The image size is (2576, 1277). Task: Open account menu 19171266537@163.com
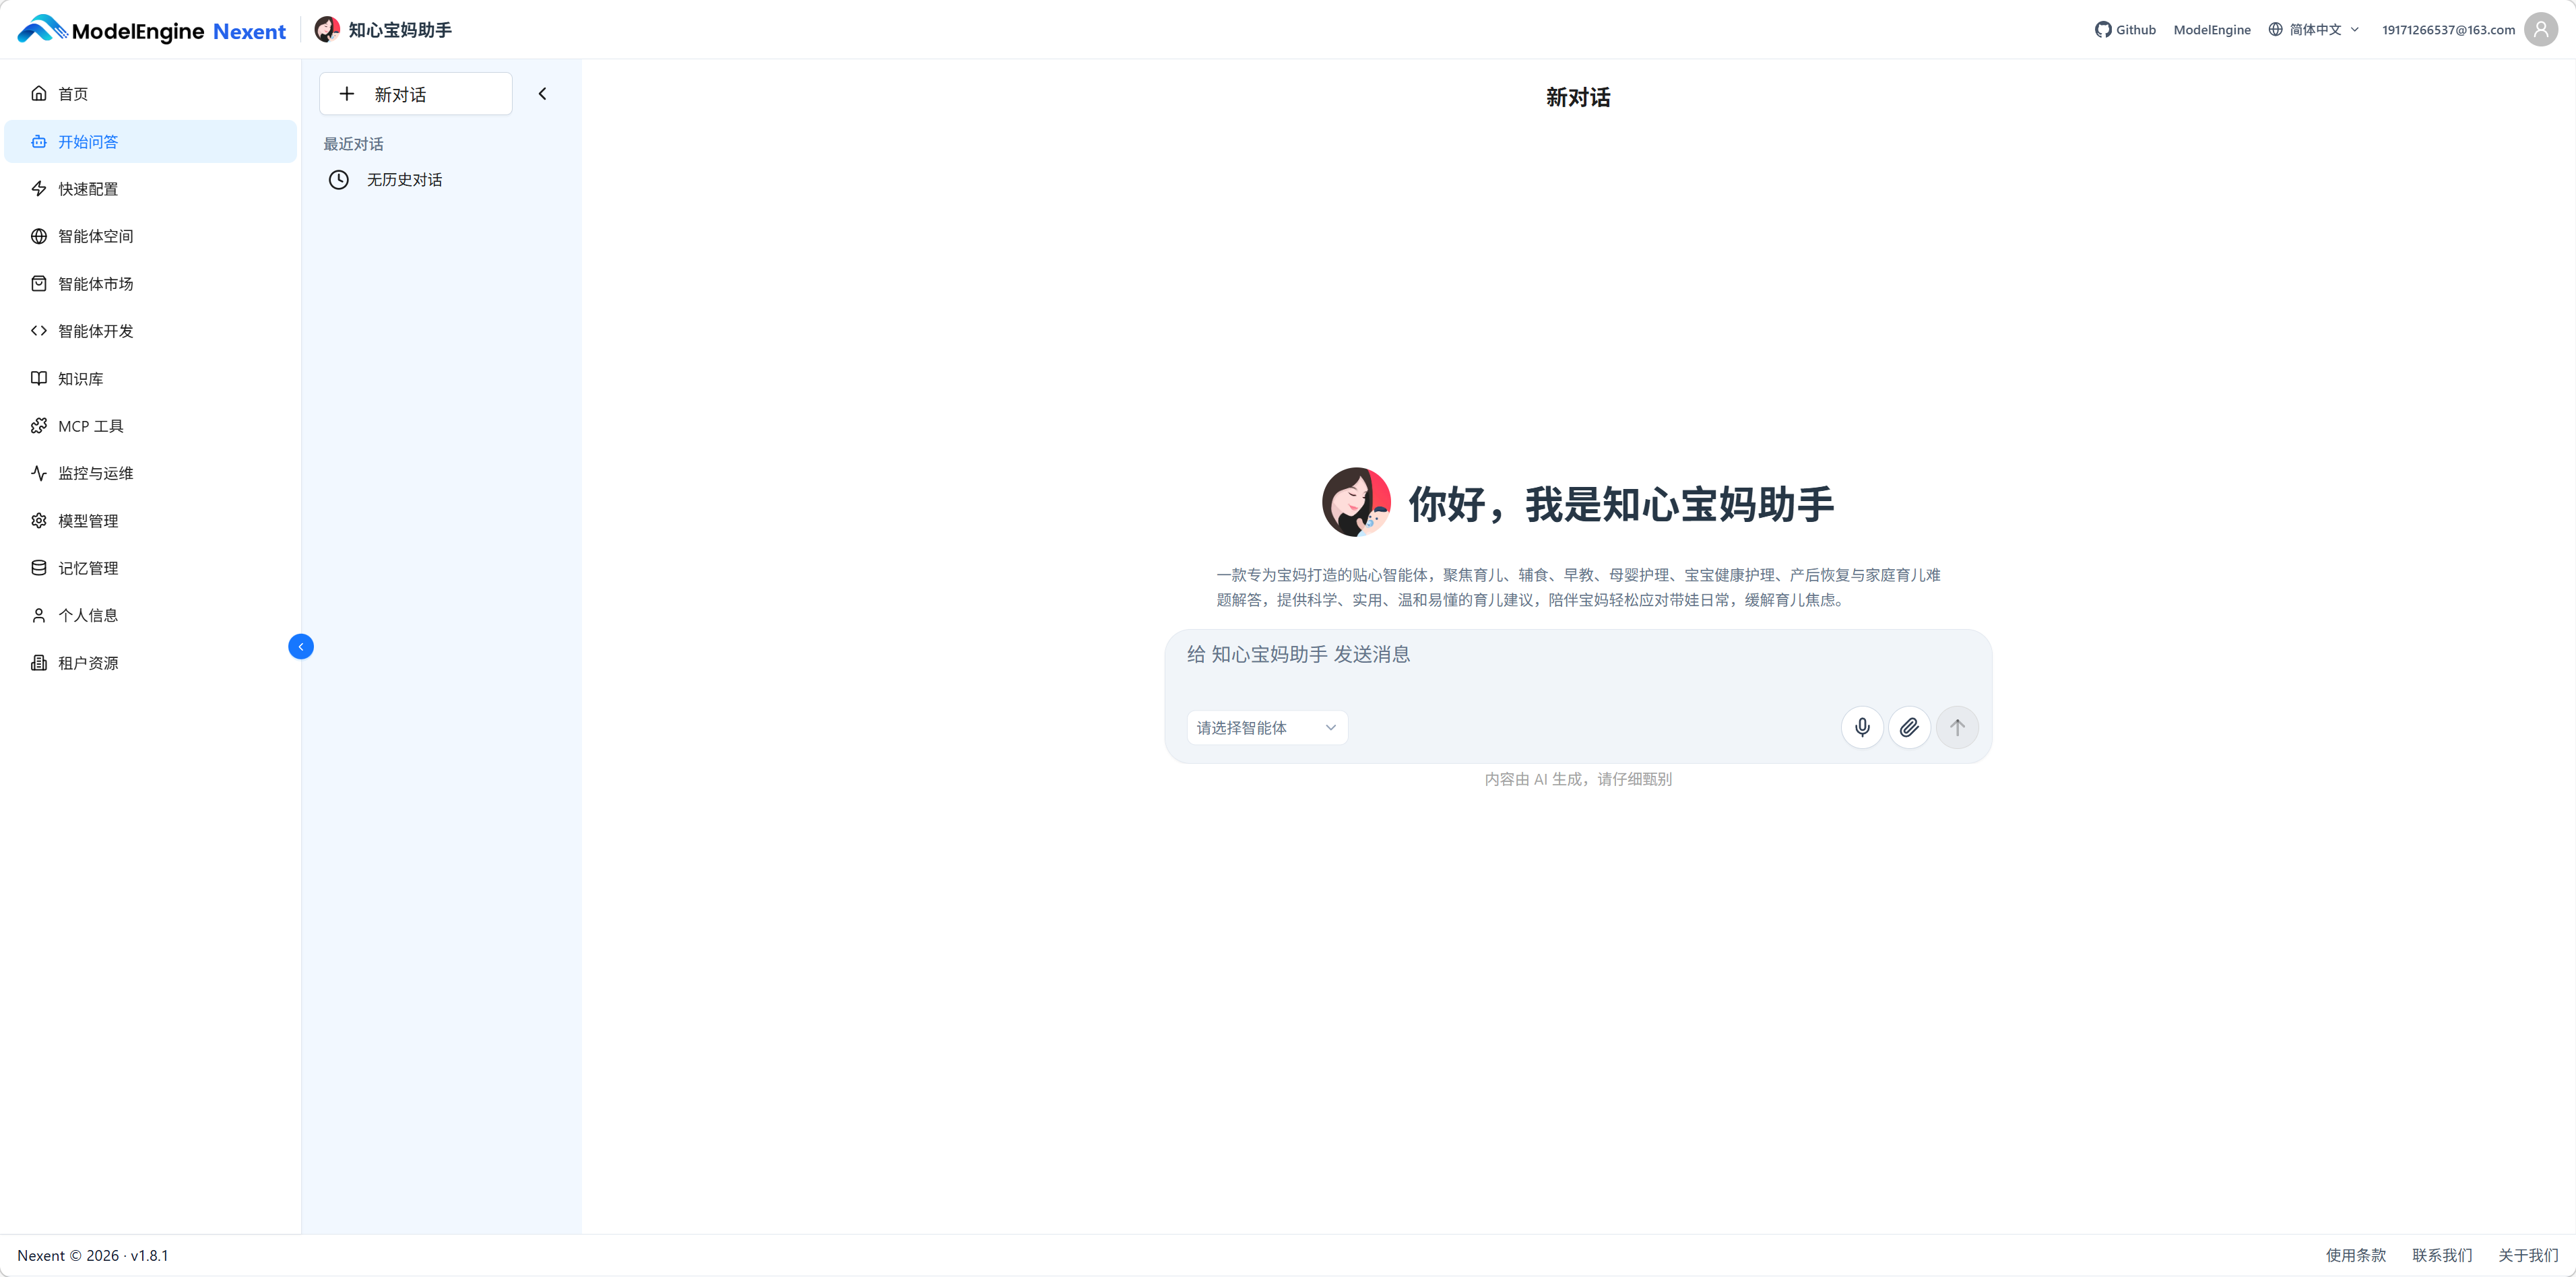click(x=2447, y=29)
